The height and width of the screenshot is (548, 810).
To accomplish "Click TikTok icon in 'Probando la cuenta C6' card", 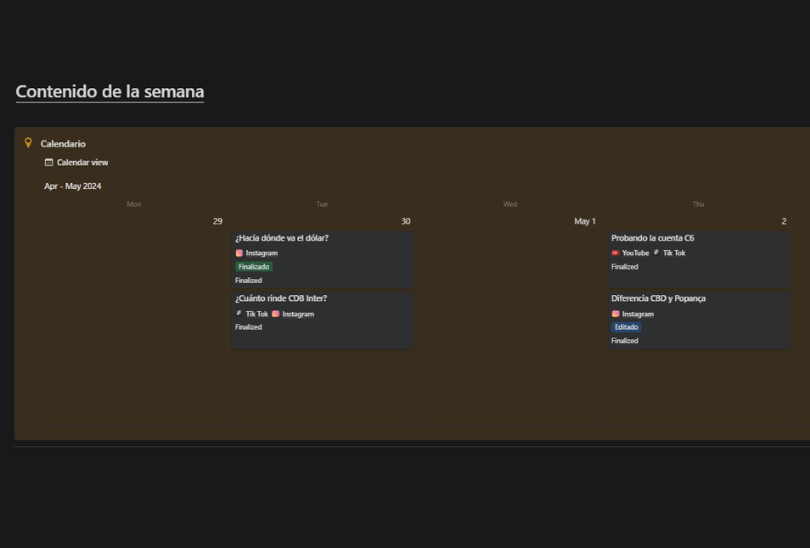I will click(656, 253).
